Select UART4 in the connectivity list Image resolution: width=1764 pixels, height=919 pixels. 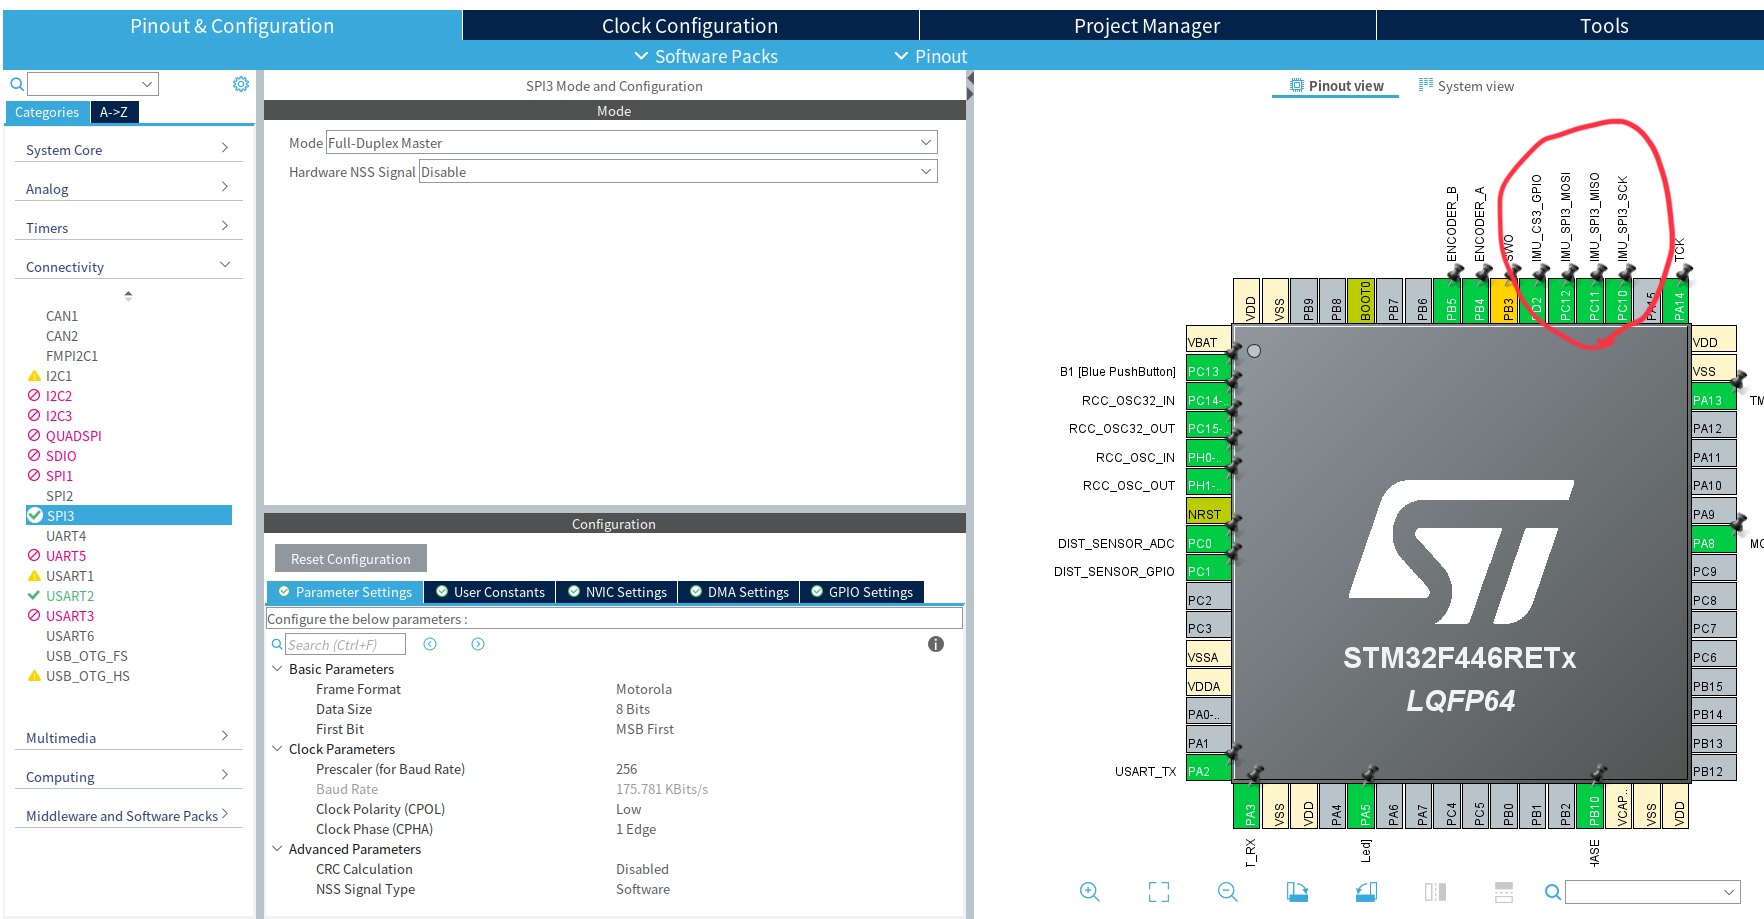(x=66, y=536)
